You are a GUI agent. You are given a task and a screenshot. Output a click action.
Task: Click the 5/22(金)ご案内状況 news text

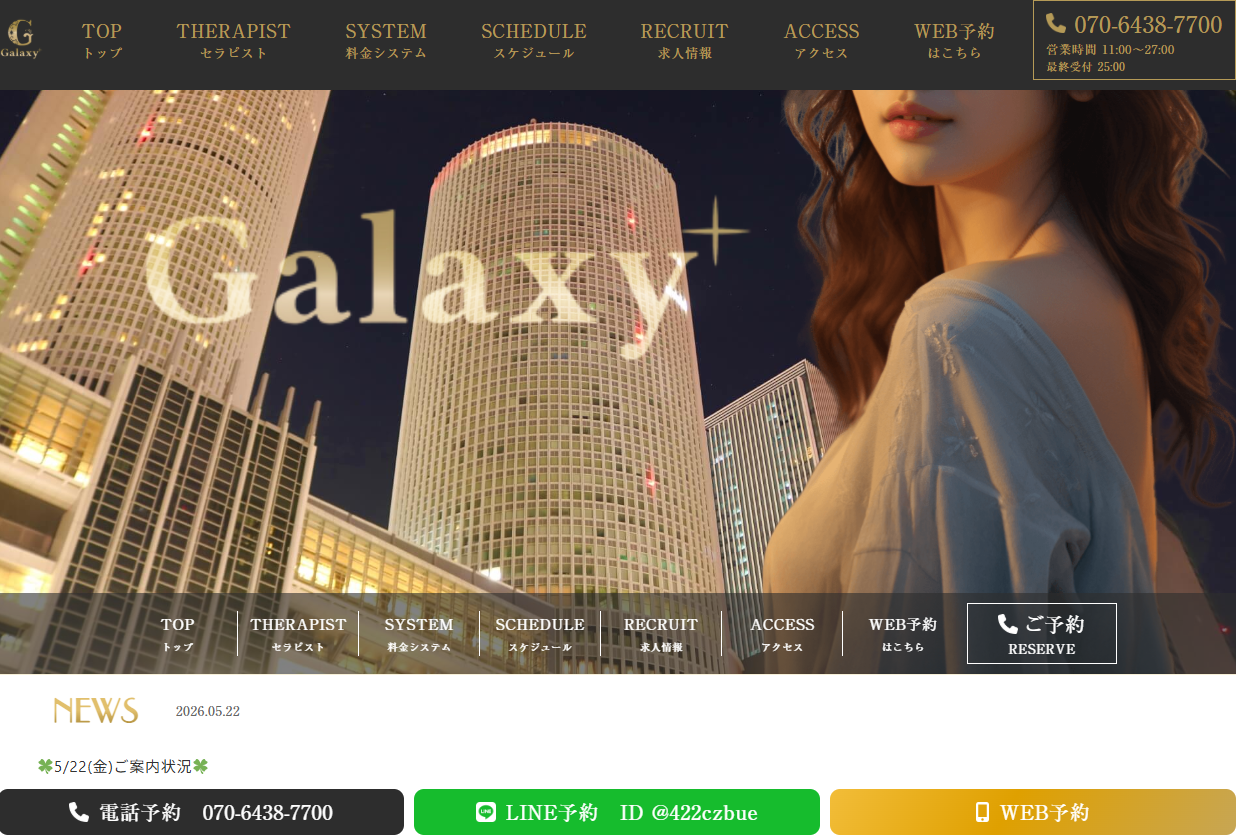pyautogui.click(x=123, y=767)
